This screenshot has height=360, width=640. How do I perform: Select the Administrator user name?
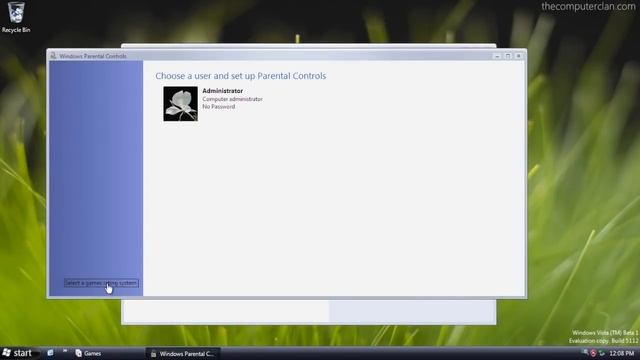click(222, 91)
